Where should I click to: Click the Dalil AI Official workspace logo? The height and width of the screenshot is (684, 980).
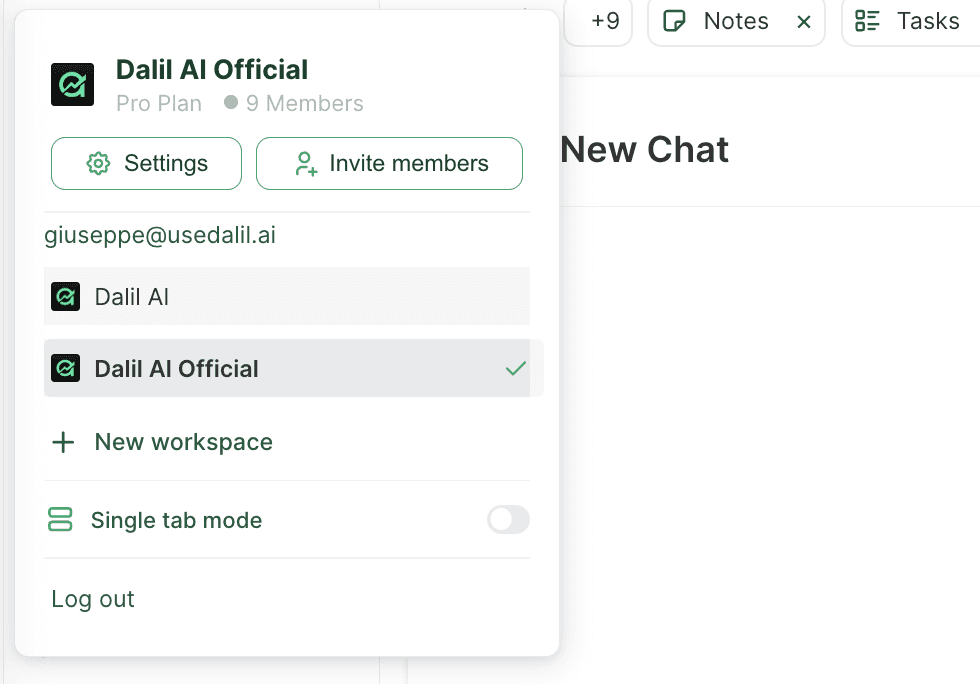coord(72,84)
